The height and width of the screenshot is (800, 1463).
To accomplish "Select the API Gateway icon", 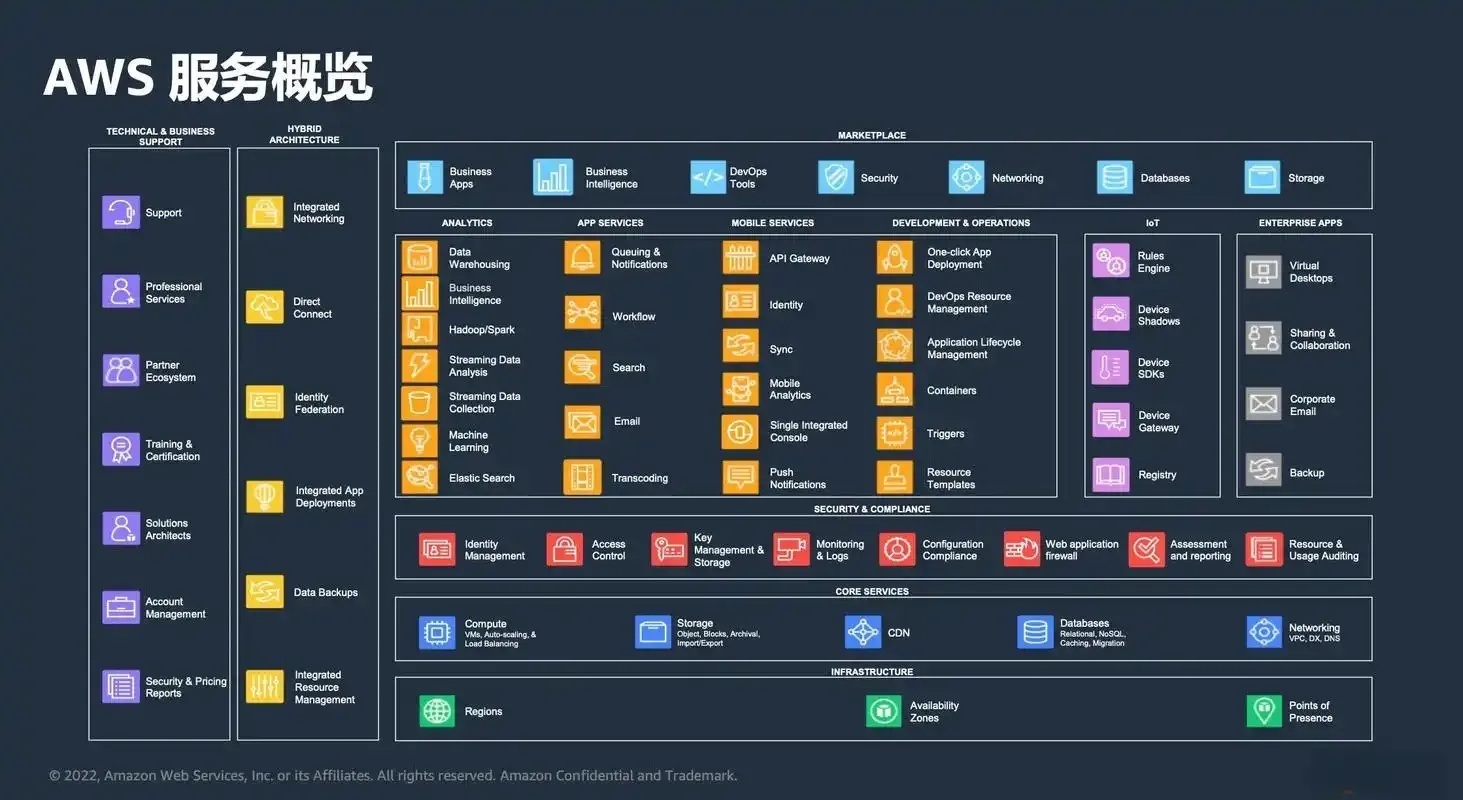I will tap(741, 257).
